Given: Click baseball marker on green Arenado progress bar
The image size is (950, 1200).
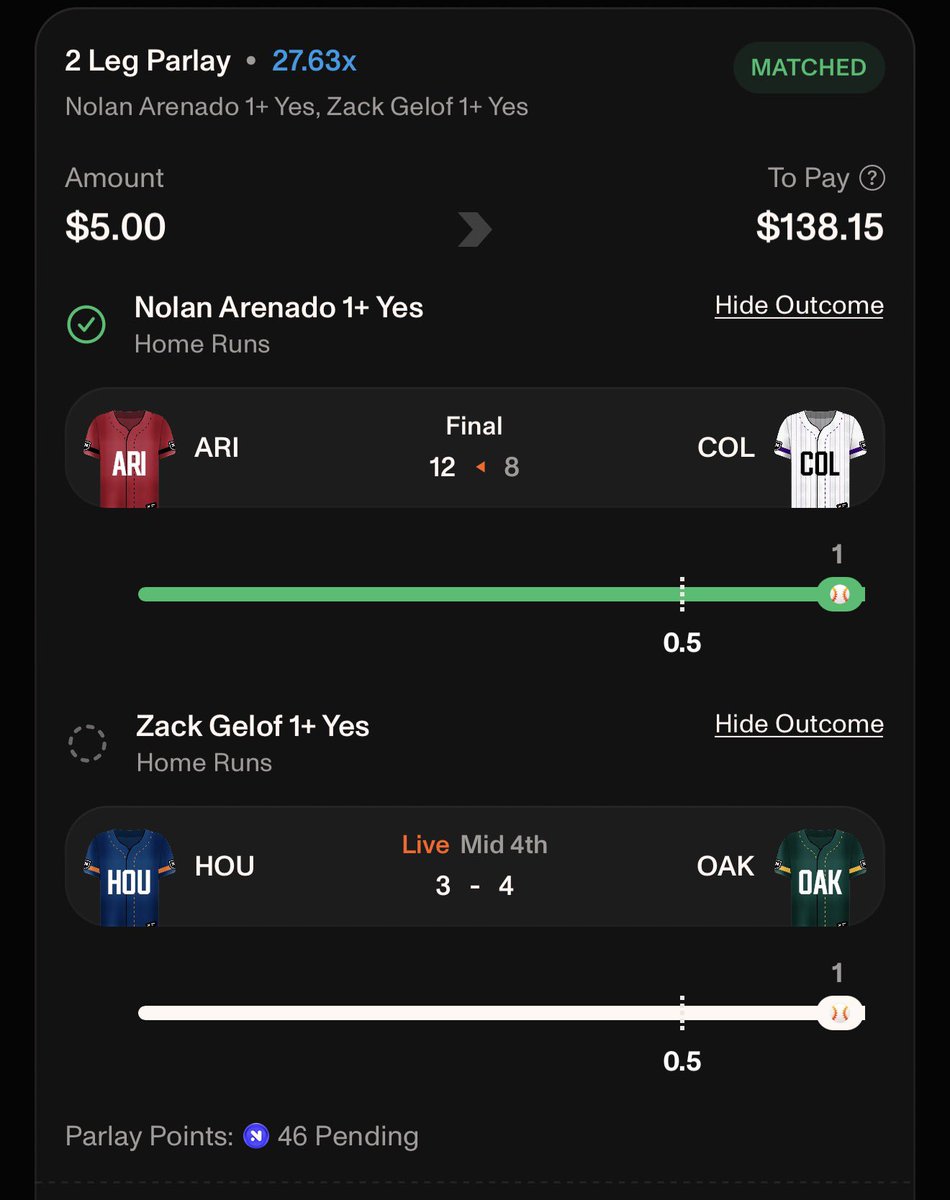Looking at the screenshot, I should pos(839,594).
